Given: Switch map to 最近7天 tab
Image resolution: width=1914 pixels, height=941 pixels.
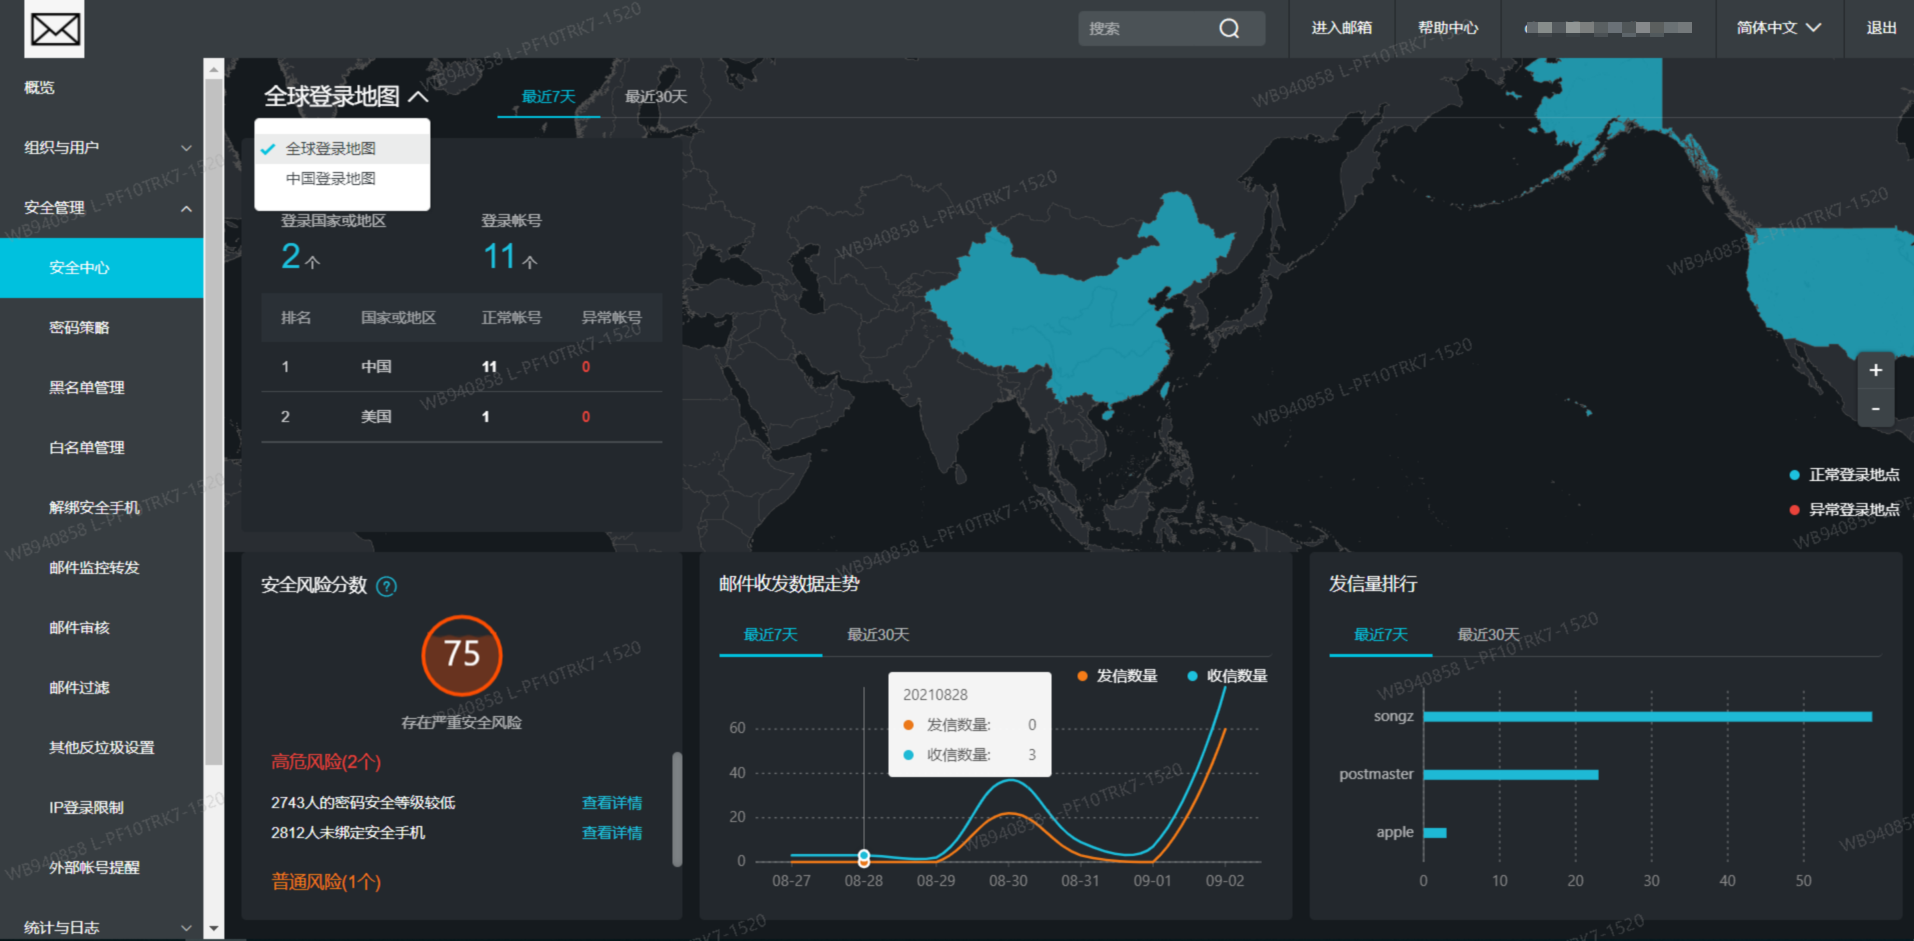Looking at the screenshot, I should coord(549,97).
